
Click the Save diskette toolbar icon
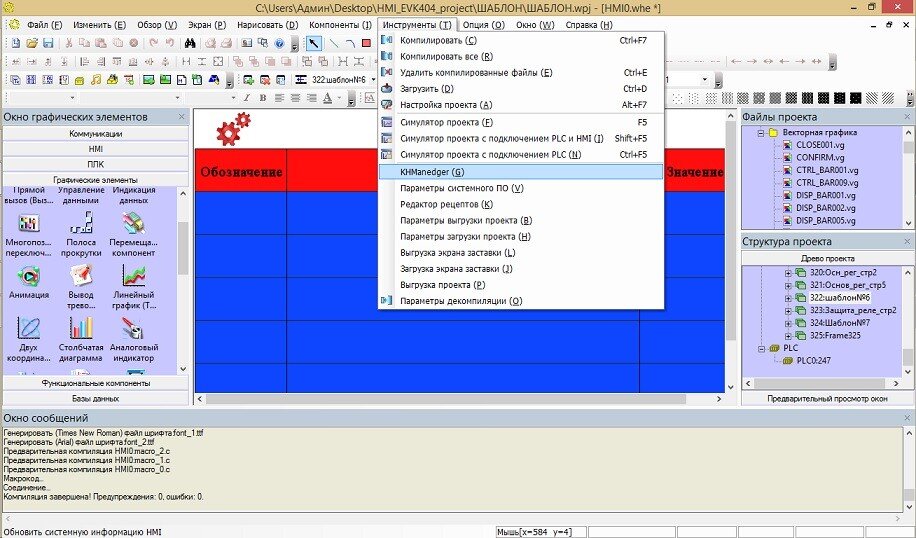click(48, 43)
